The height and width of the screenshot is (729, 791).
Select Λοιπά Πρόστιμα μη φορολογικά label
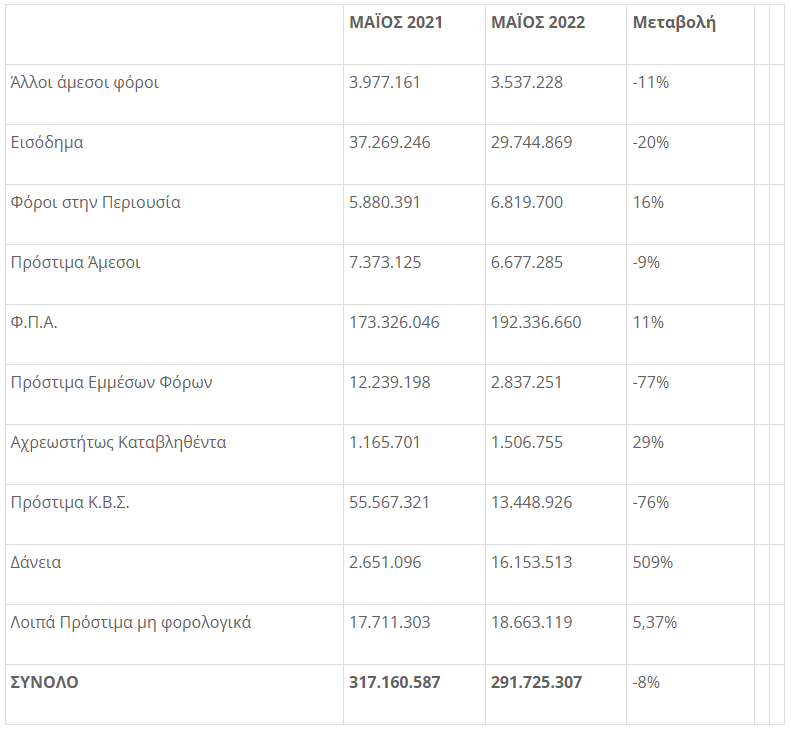(131, 623)
